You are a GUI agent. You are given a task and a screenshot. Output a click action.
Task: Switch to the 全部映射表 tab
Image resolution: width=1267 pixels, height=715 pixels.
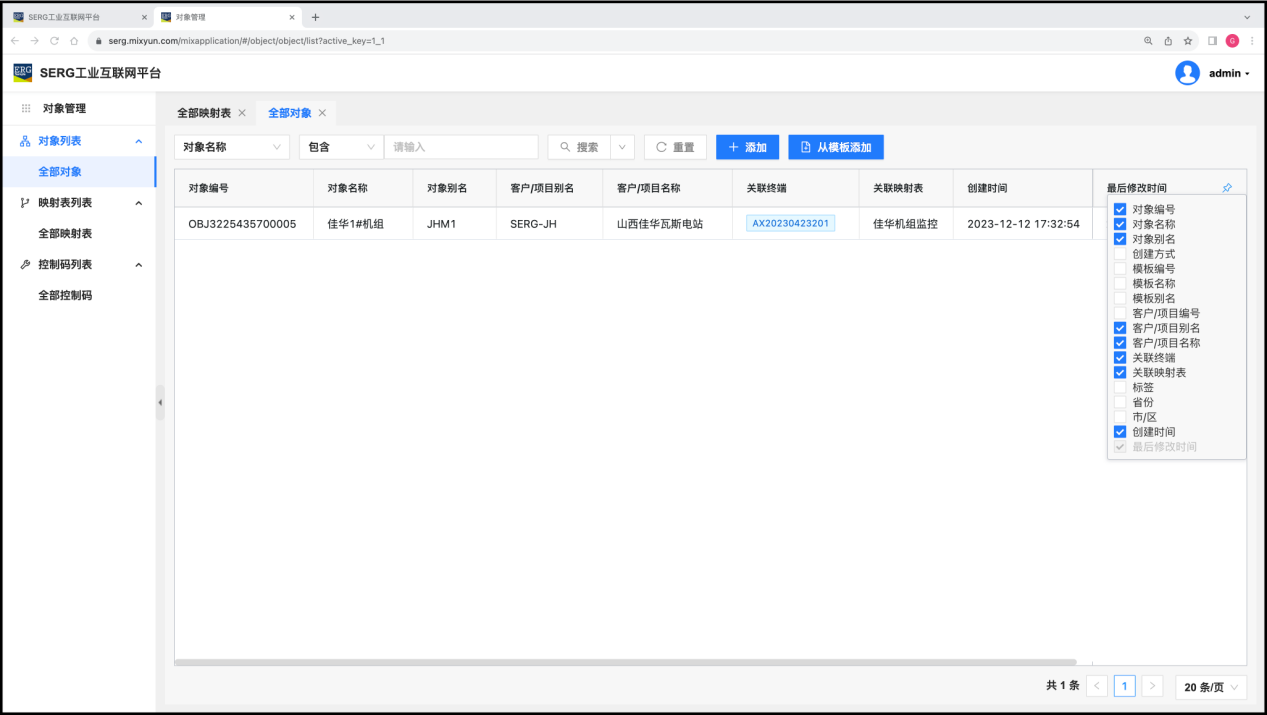click(204, 113)
